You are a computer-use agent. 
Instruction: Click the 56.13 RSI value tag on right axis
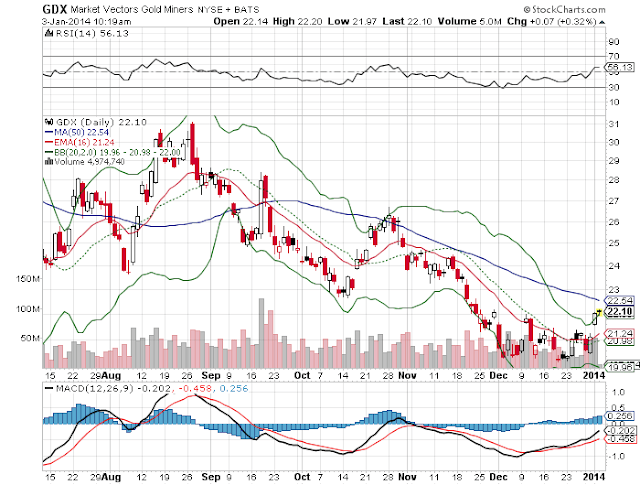click(620, 67)
